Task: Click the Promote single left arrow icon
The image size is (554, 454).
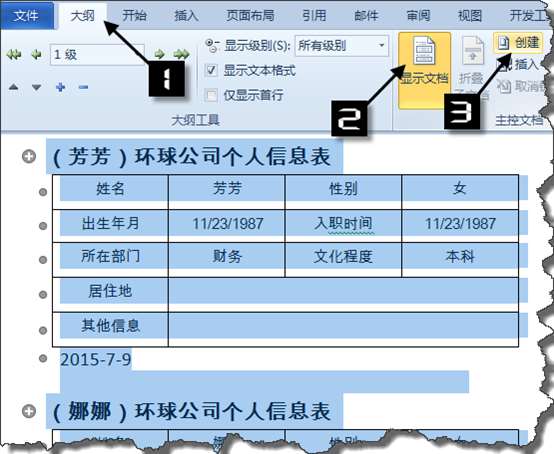Action: click(x=36, y=55)
